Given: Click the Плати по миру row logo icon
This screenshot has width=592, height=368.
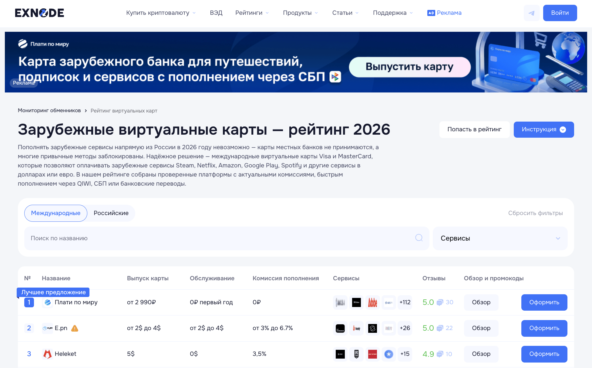Looking at the screenshot, I should (48, 302).
